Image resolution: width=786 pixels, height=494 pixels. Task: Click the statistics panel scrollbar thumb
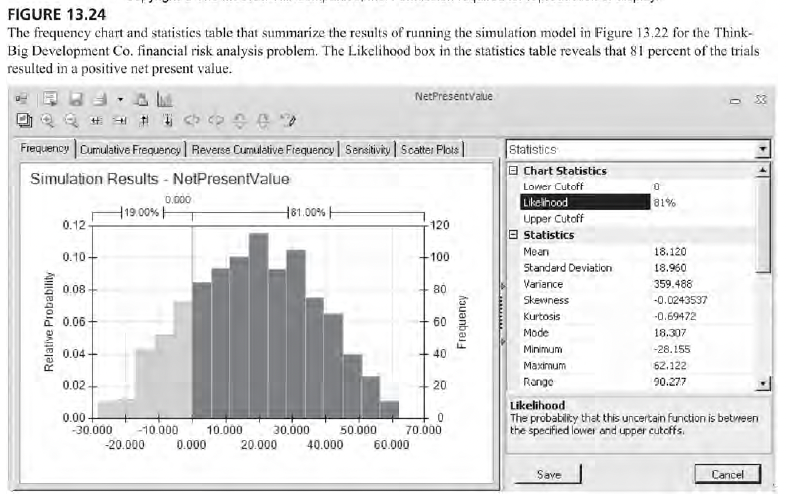click(762, 225)
